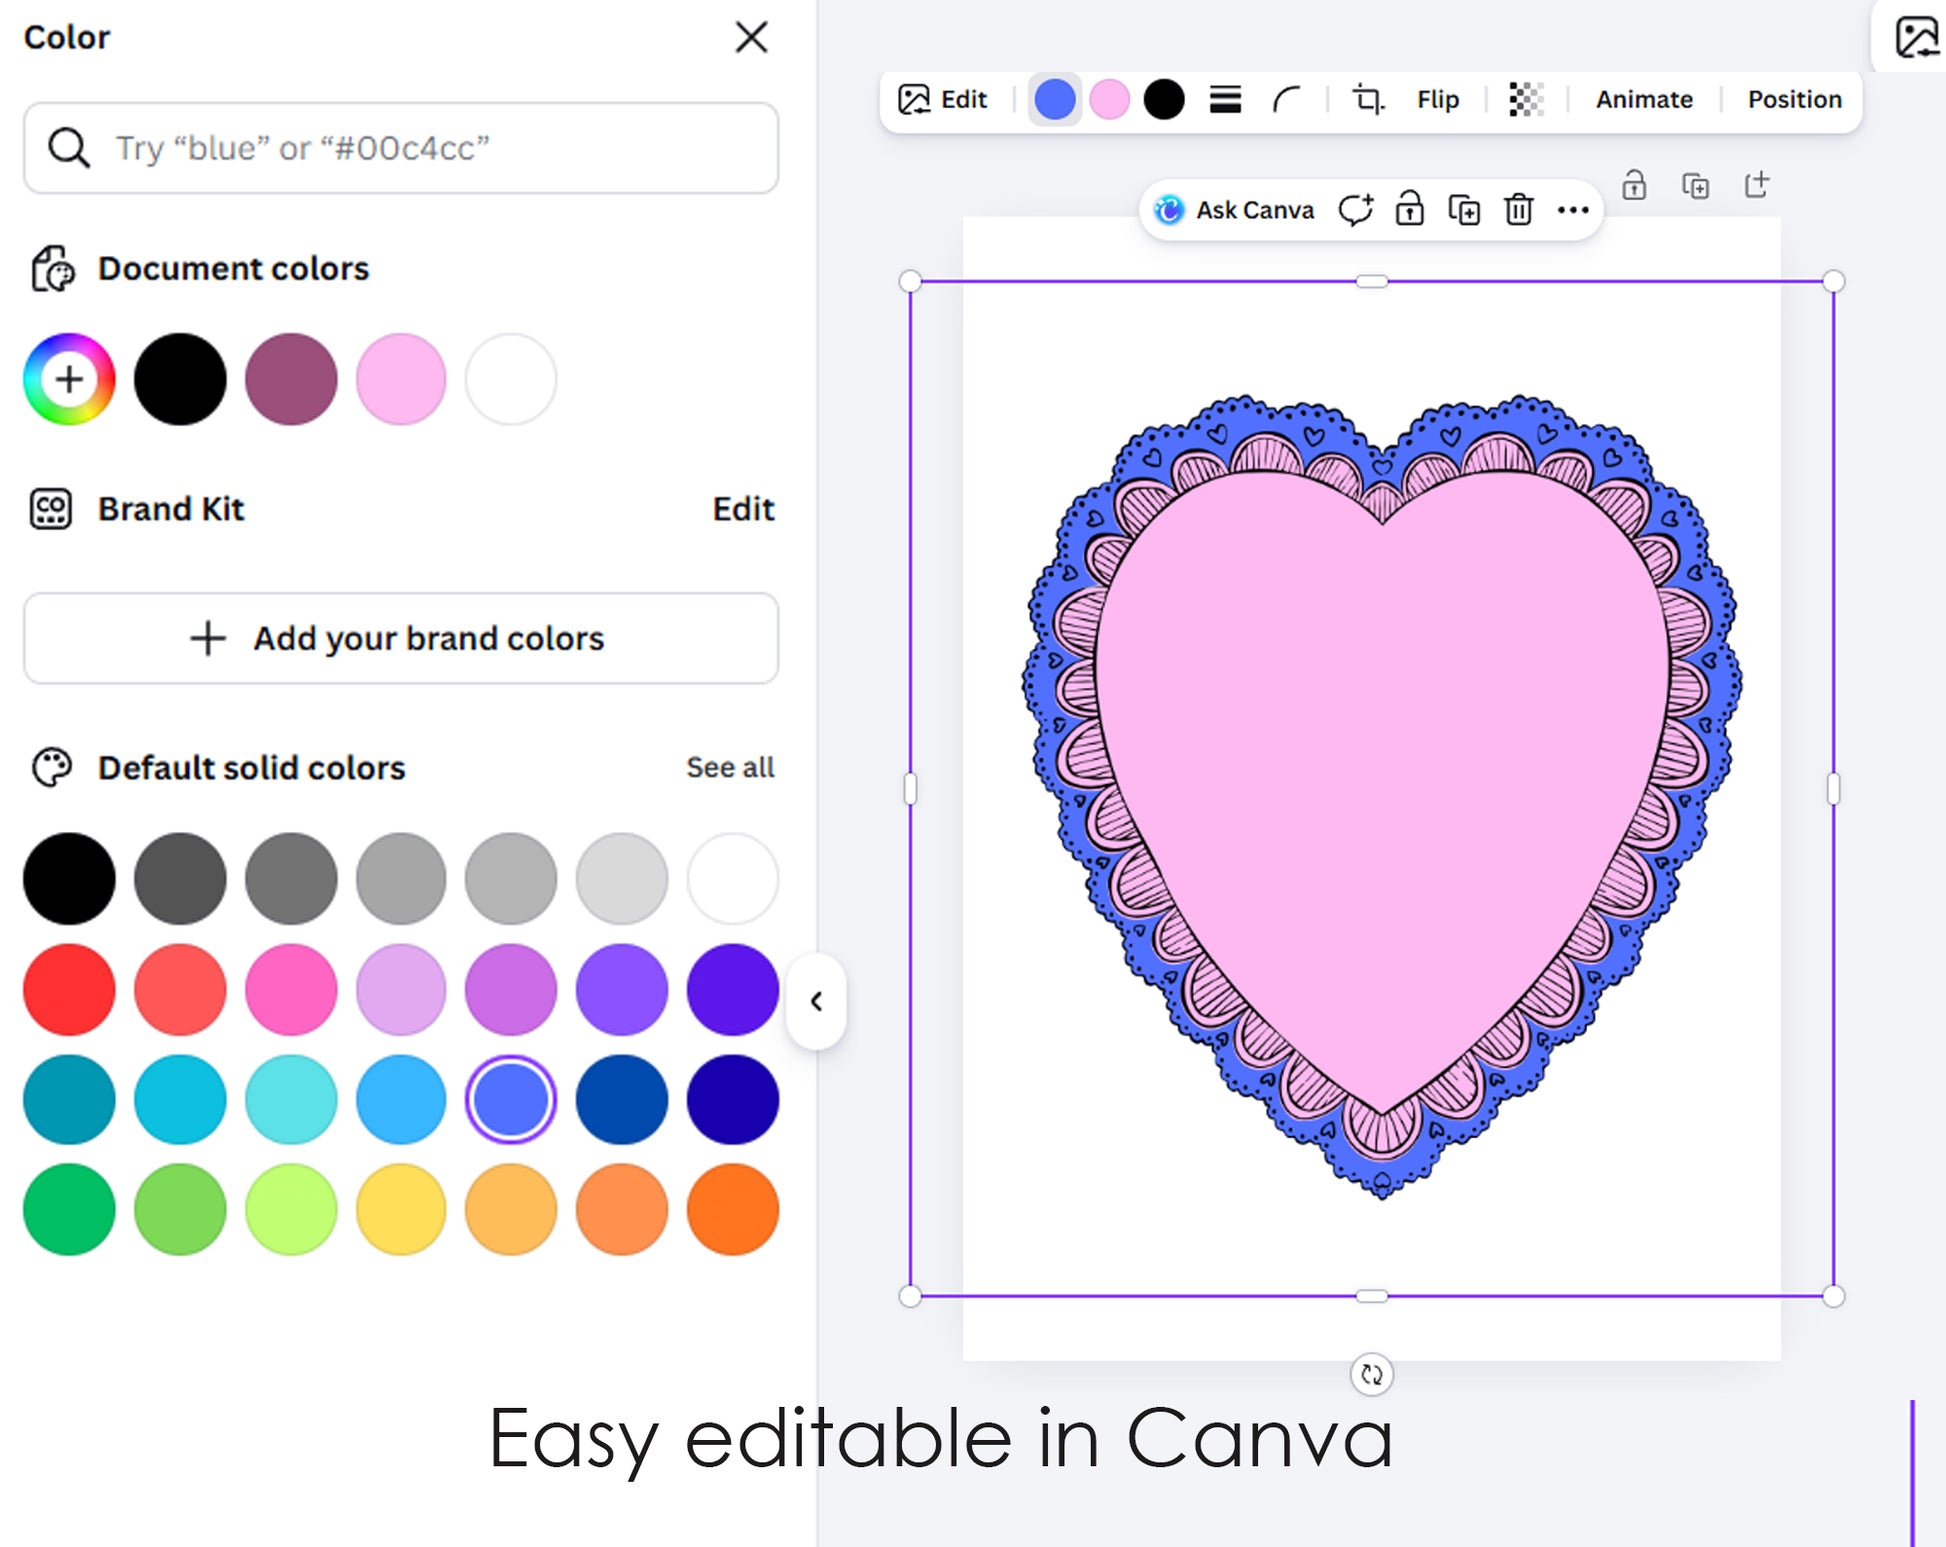This screenshot has height=1547, width=1946.
Task: Select the orange default color swatch
Action: (732, 1209)
